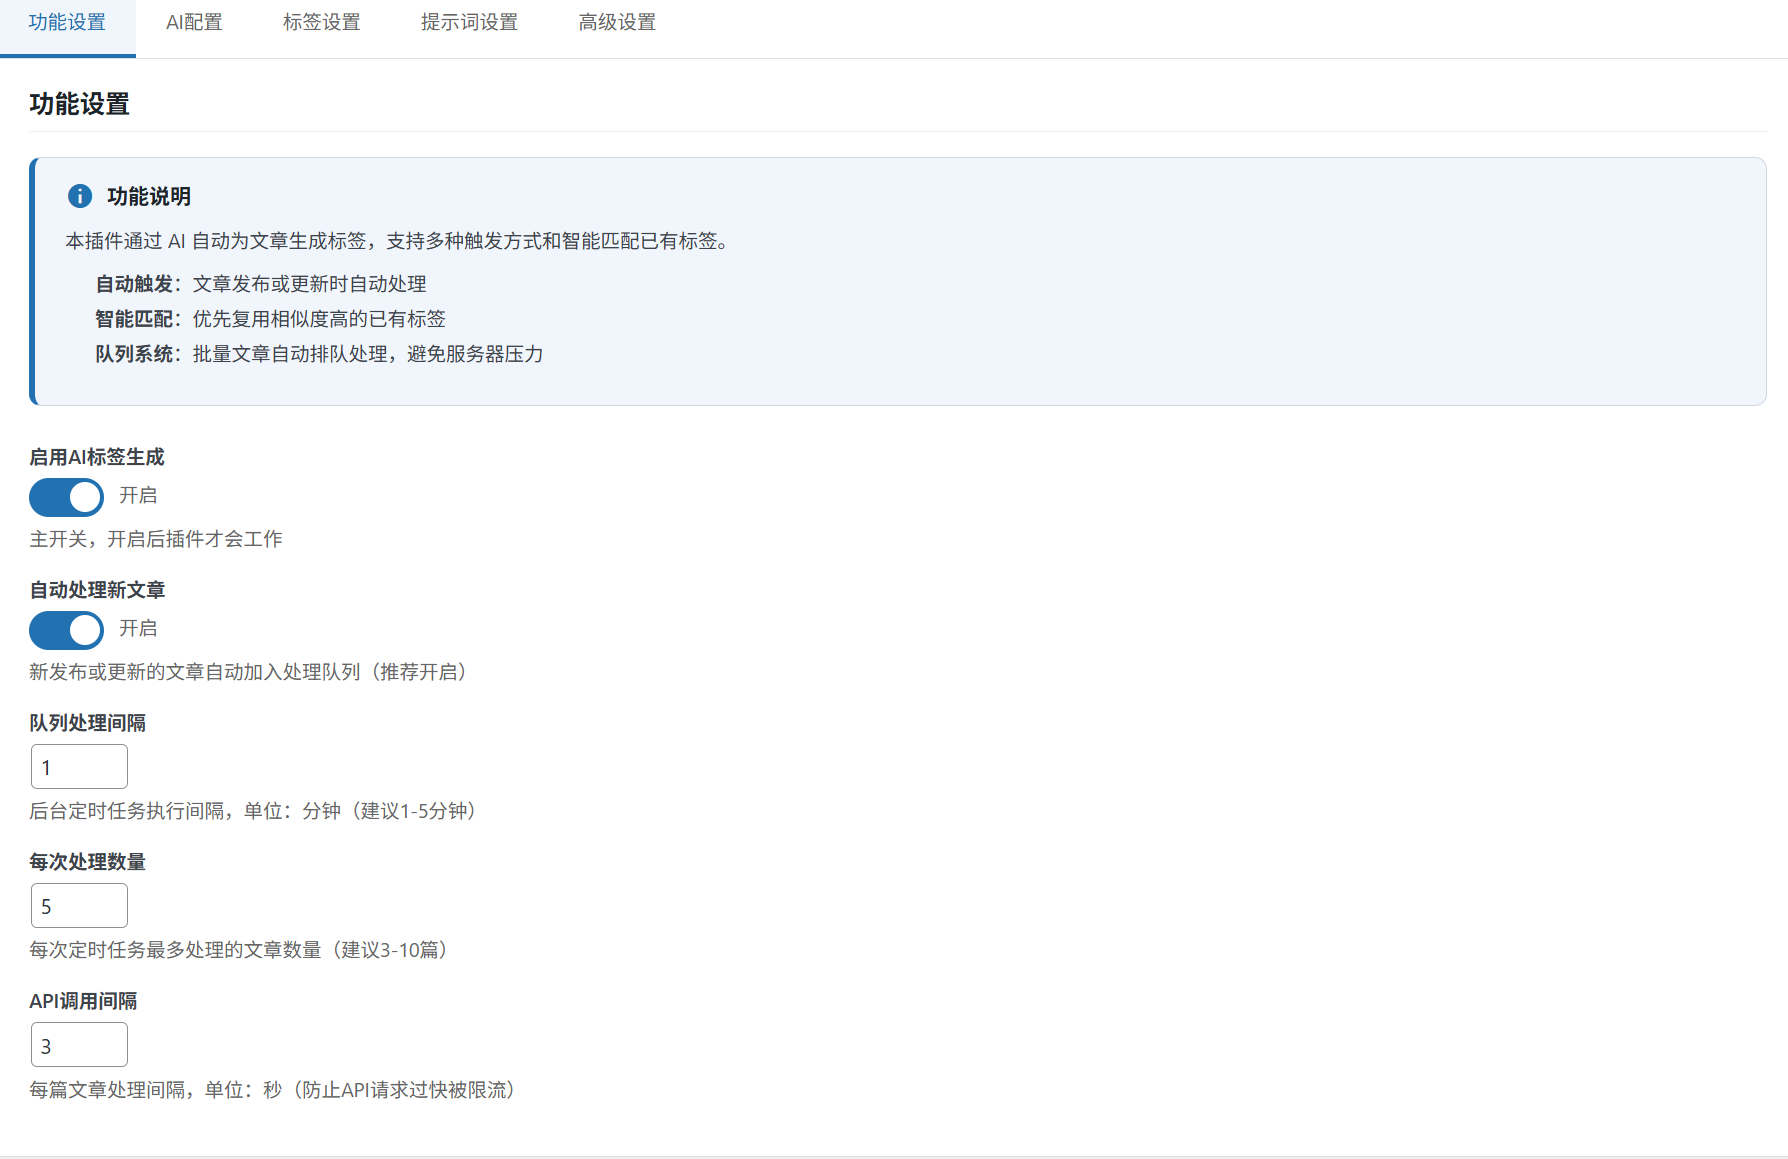Click the API调用间隔 input showing 3
The image size is (1788, 1159).
(x=79, y=1044)
